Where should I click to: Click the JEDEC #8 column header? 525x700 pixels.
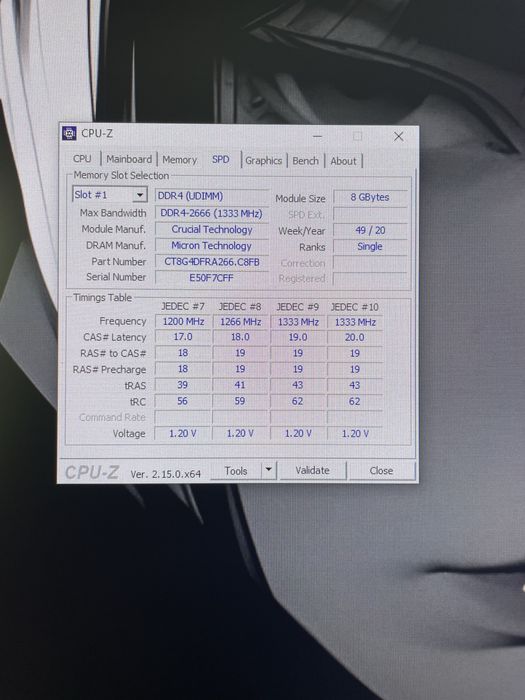240,307
